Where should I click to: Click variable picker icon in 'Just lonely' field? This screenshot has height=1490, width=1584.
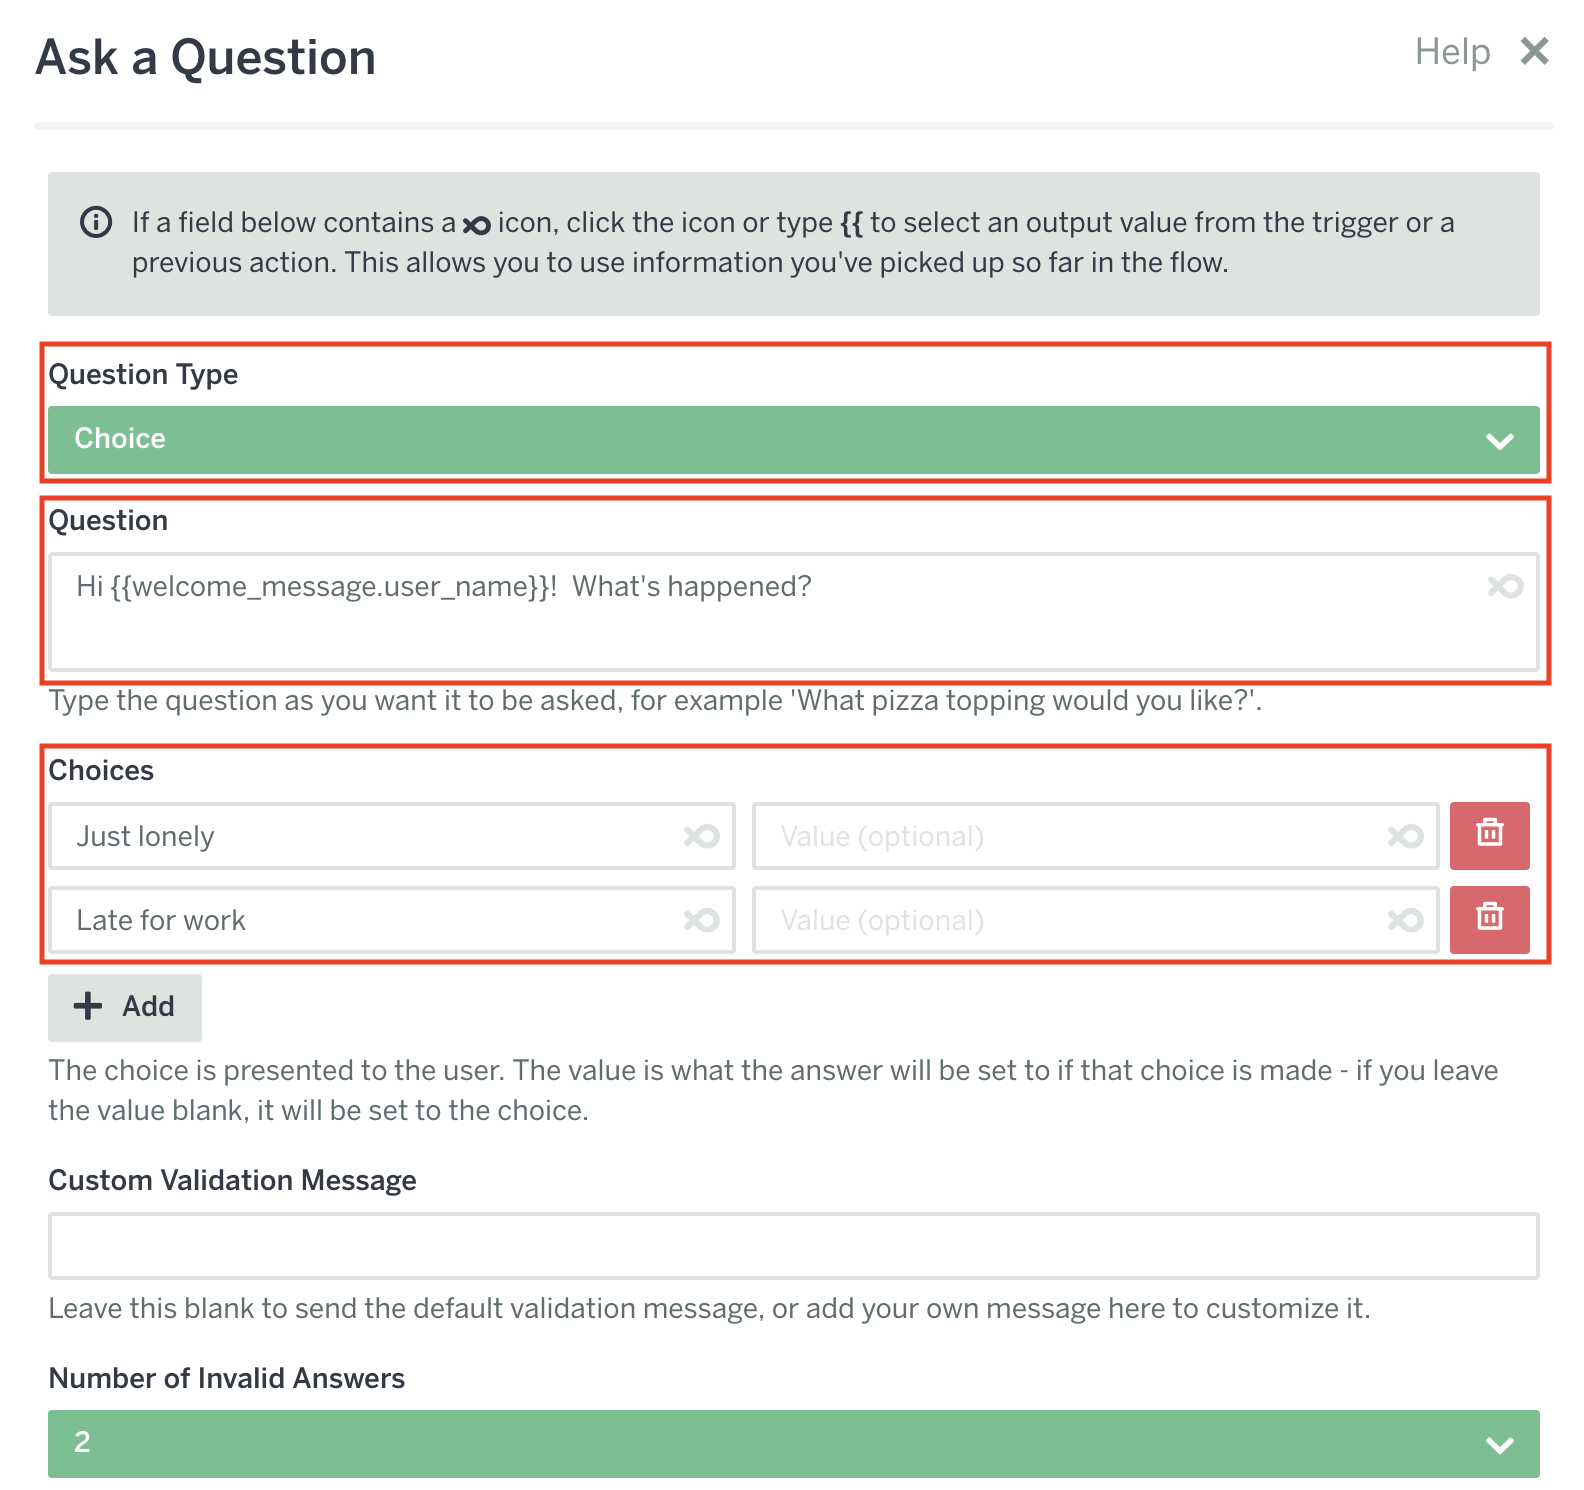click(x=701, y=836)
